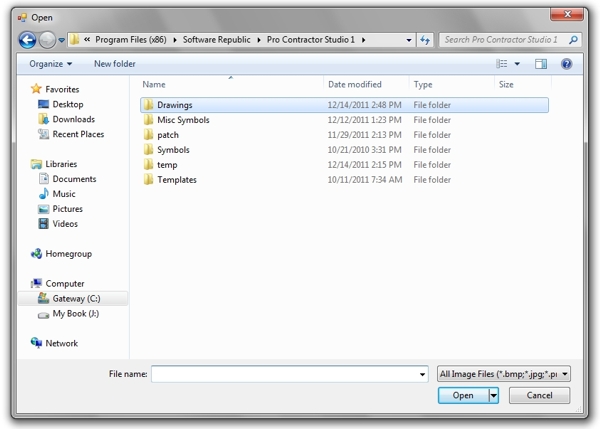
Task: Toggle the preview pane icon
Action: pos(541,64)
